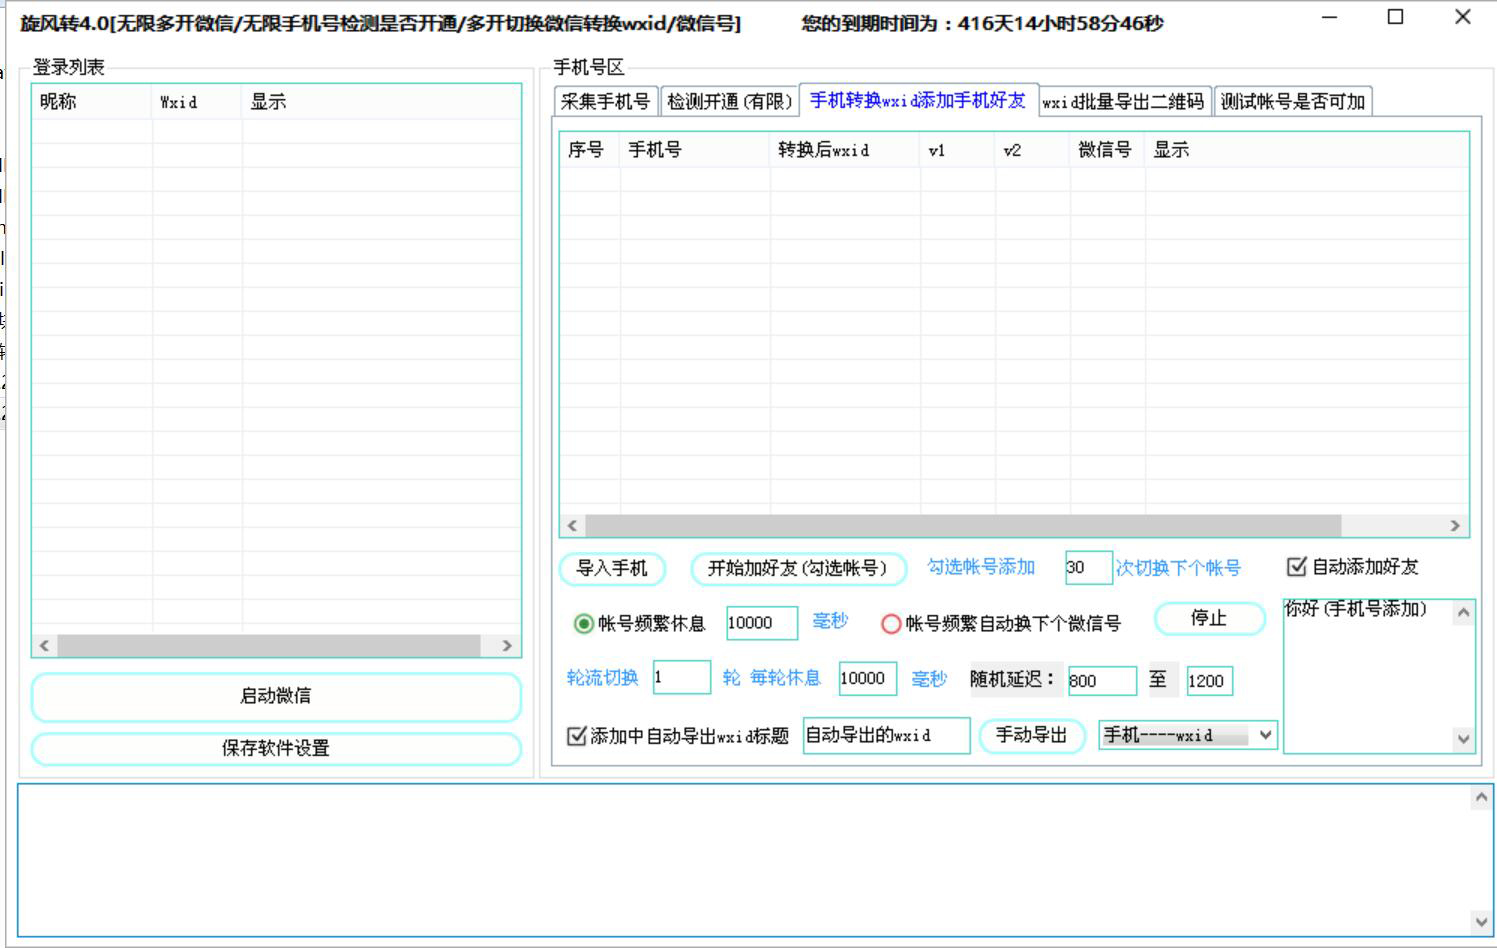Click the login list horizontal scrollbar thumb

tap(268, 646)
